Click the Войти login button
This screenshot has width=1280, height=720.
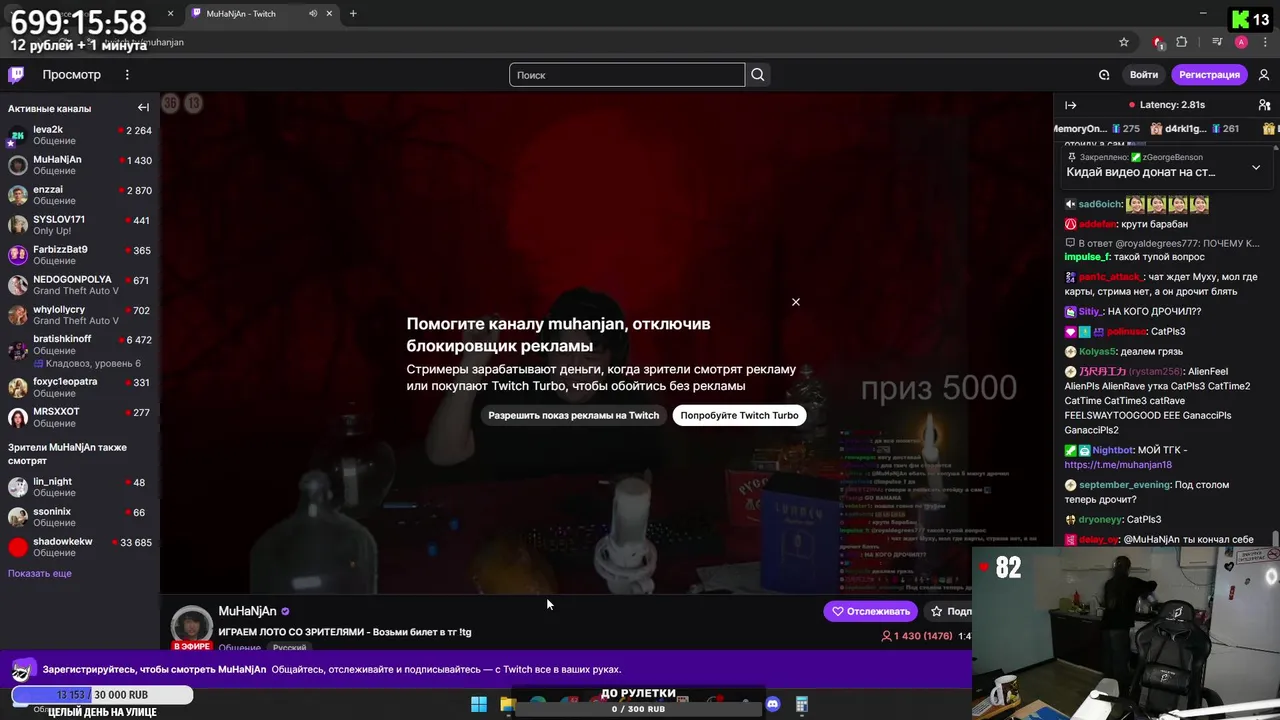tap(1144, 75)
